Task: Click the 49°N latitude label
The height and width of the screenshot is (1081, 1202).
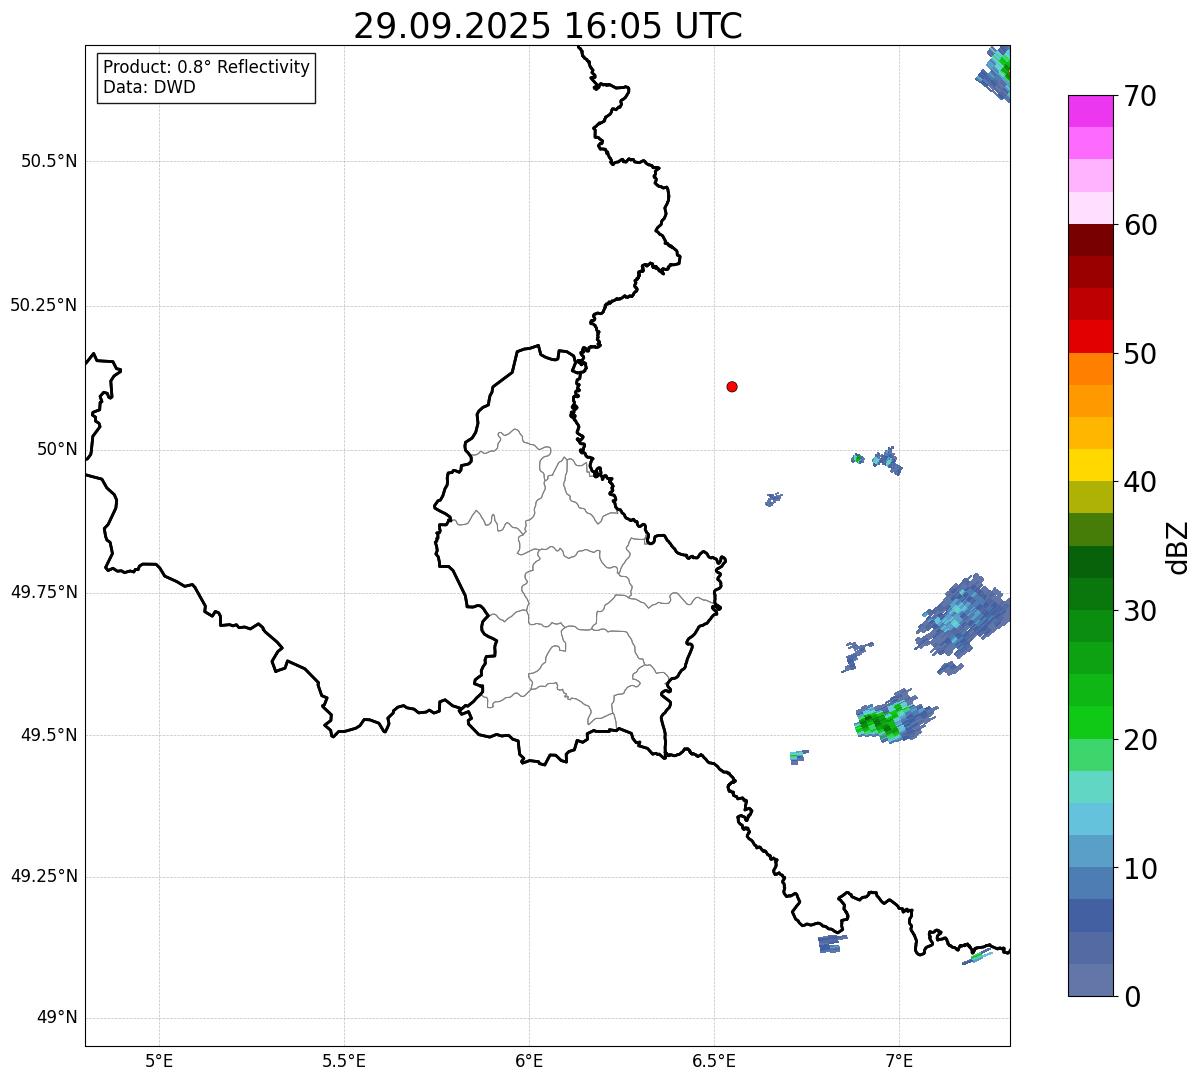Action: 57,1018
